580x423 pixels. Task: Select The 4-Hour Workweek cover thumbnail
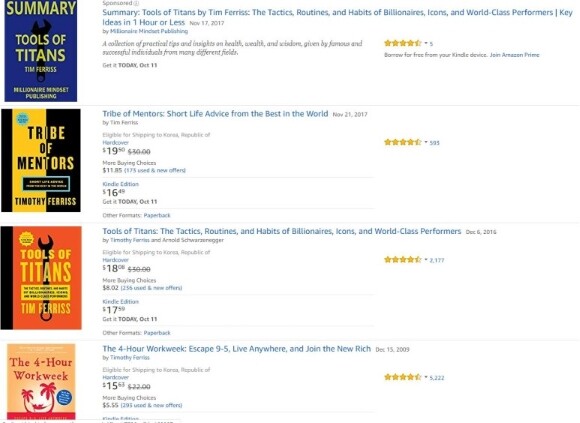(41, 382)
